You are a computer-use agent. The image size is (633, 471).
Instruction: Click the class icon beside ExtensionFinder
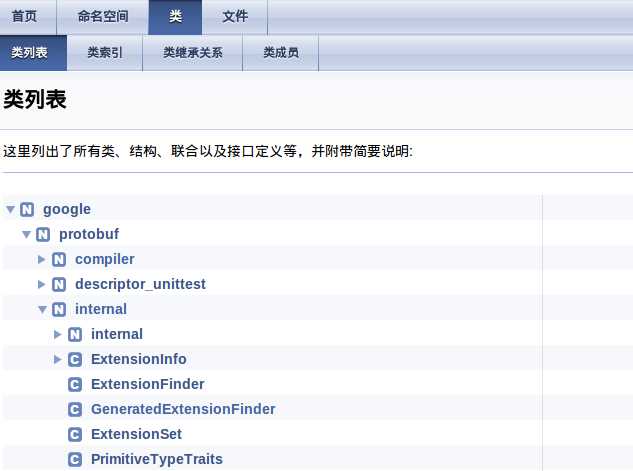coord(75,385)
